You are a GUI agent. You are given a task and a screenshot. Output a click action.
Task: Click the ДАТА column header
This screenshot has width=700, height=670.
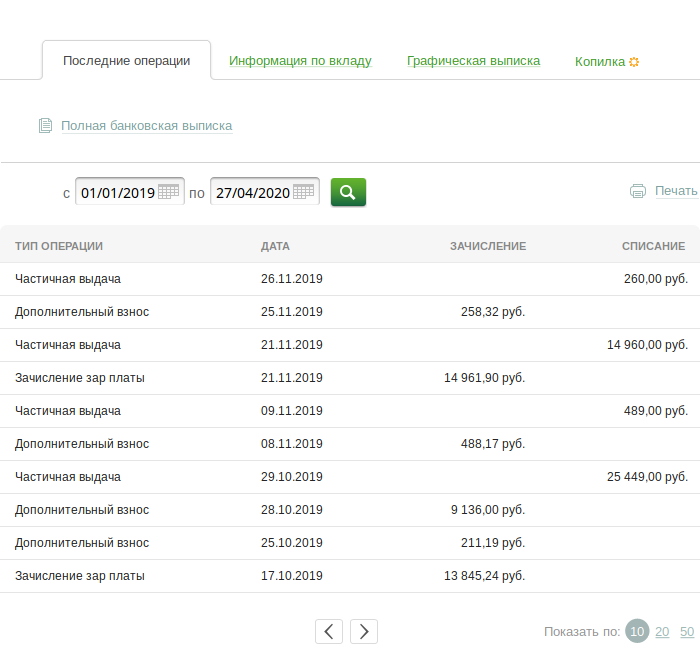coord(275,246)
